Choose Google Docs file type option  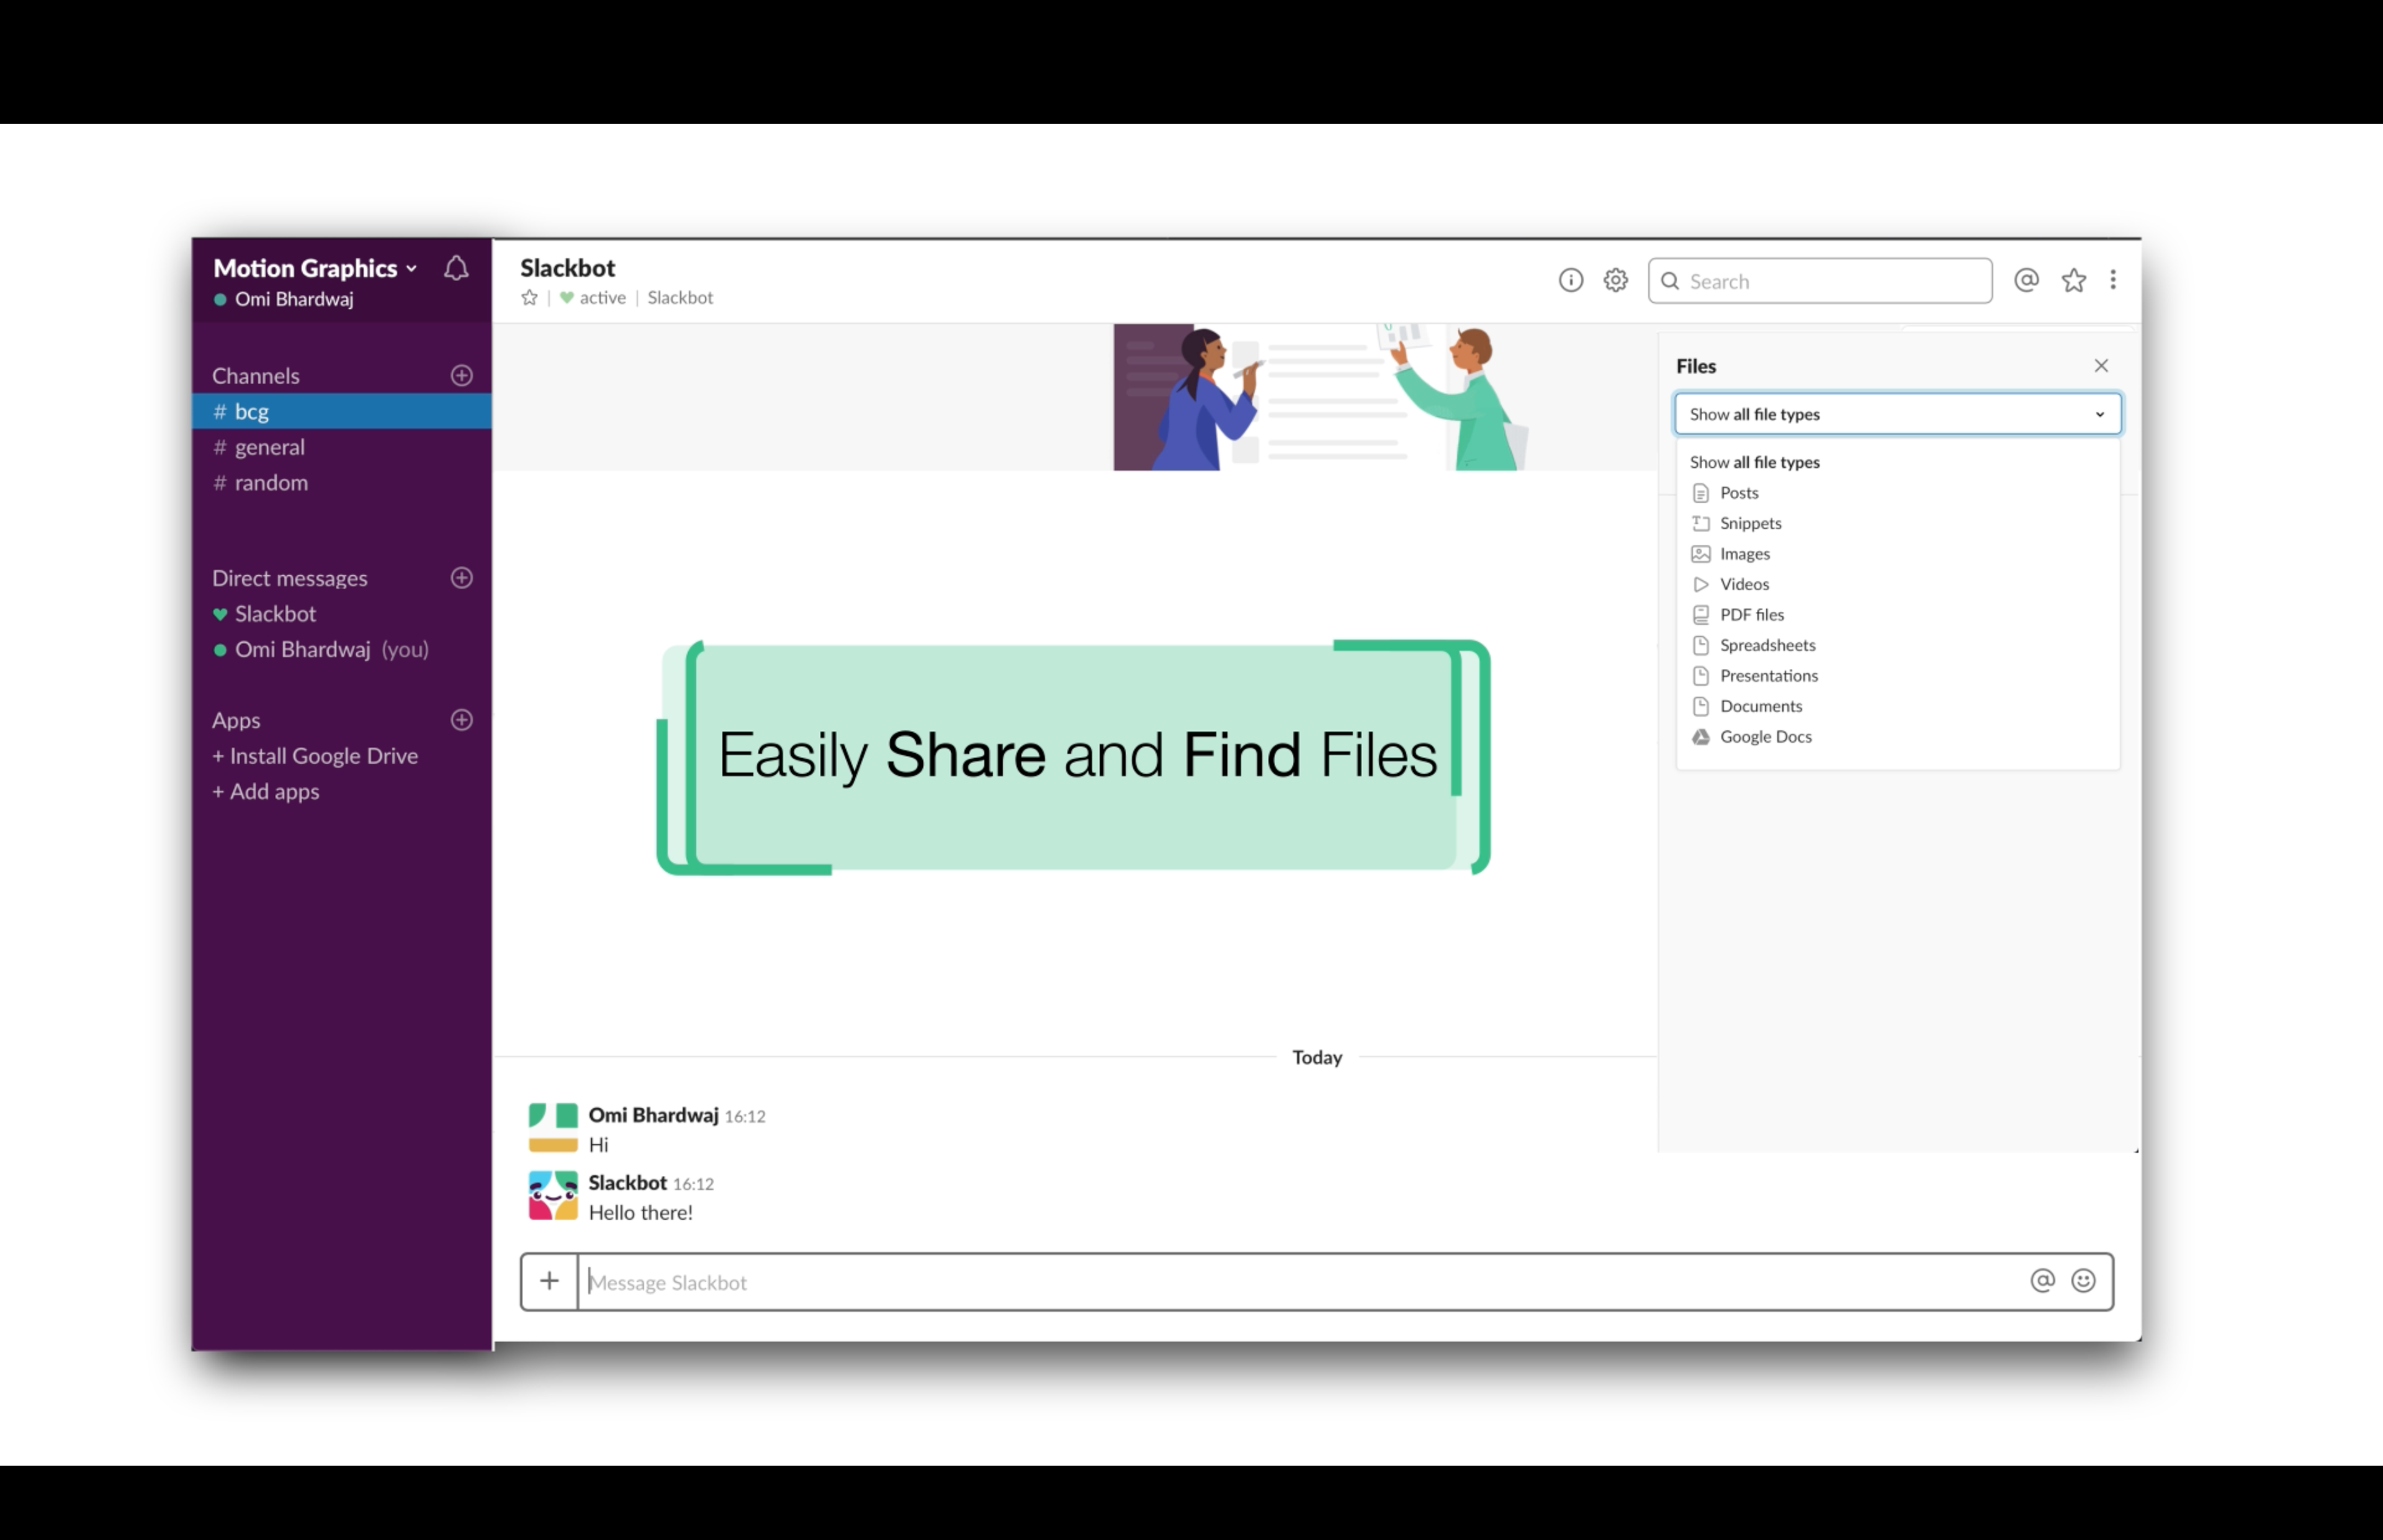click(1765, 737)
